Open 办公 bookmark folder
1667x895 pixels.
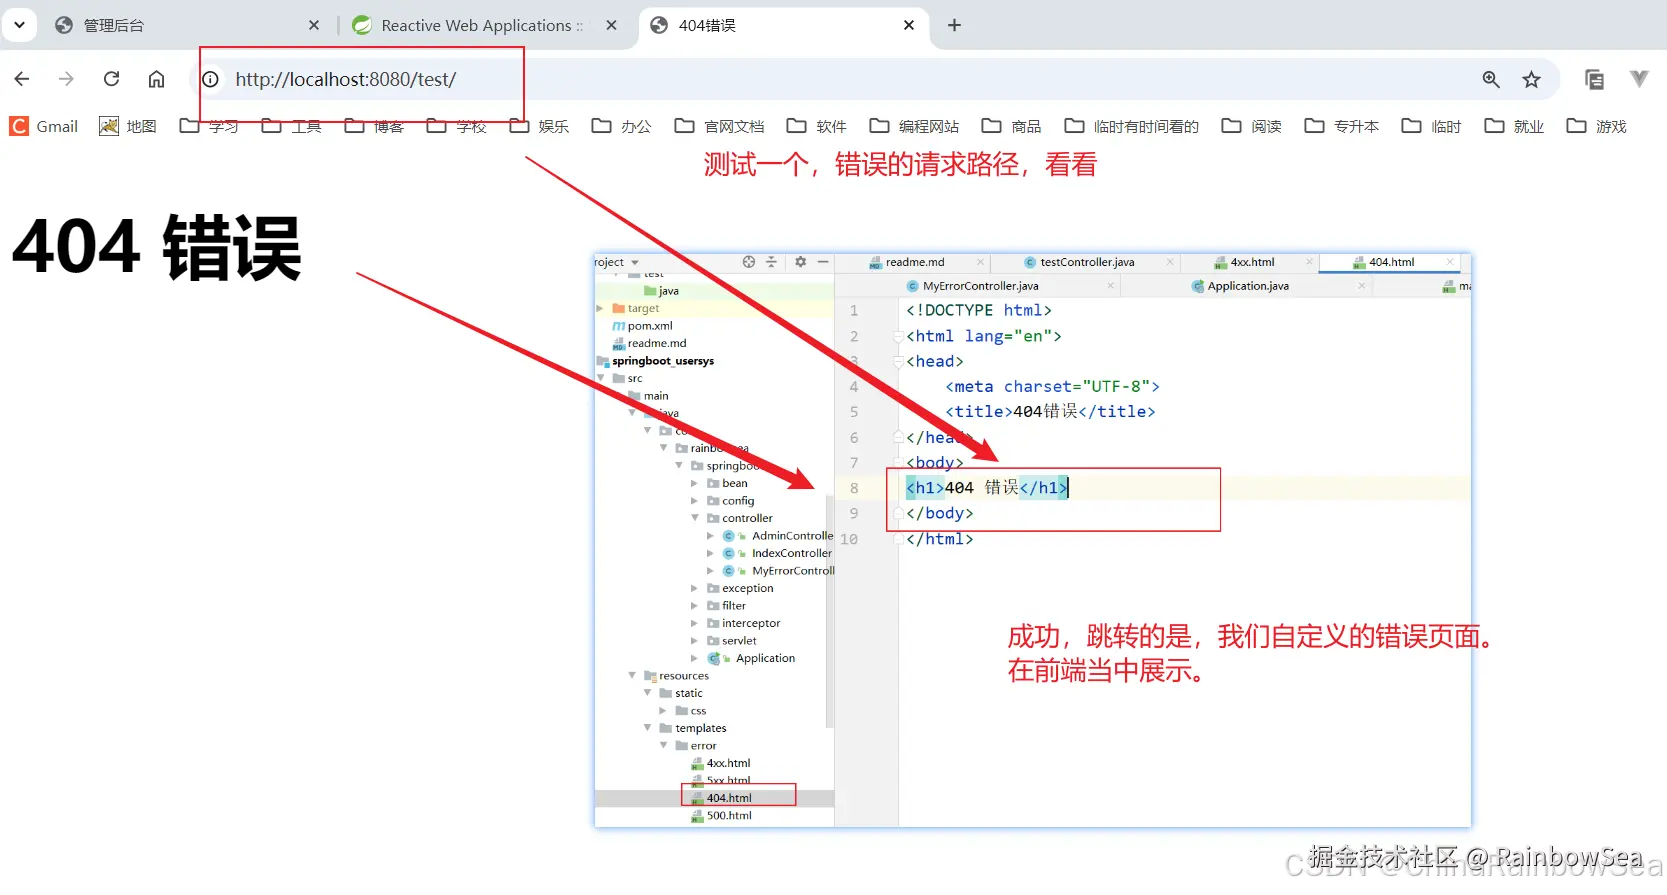pos(622,126)
